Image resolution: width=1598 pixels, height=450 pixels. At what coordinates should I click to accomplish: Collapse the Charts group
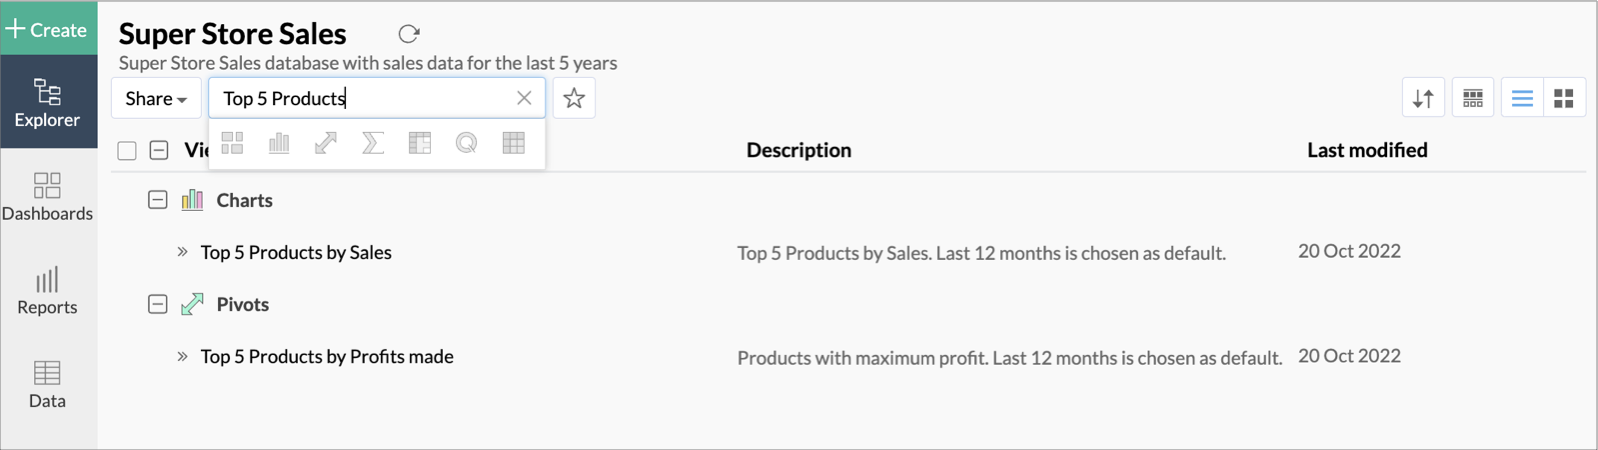(x=158, y=200)
